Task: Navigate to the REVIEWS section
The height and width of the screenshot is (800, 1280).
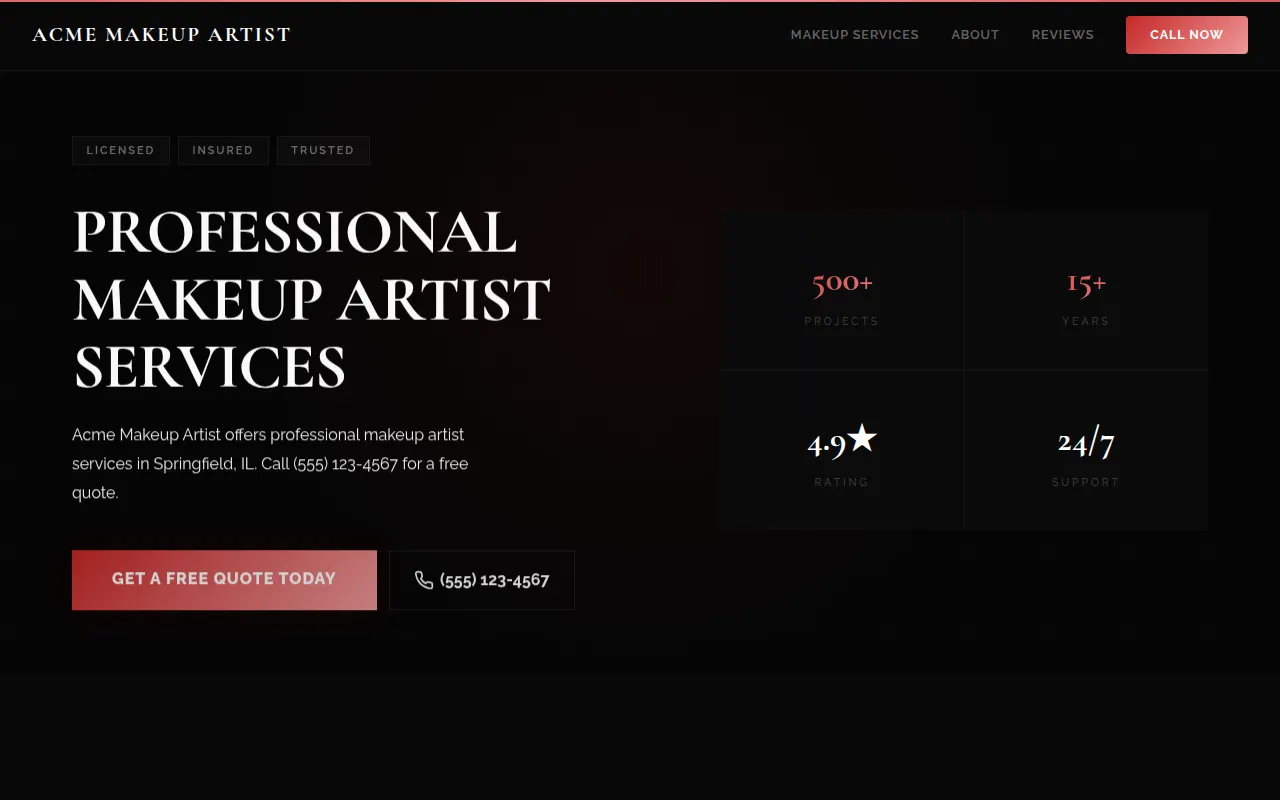Action: click(x=1062, y=35)
